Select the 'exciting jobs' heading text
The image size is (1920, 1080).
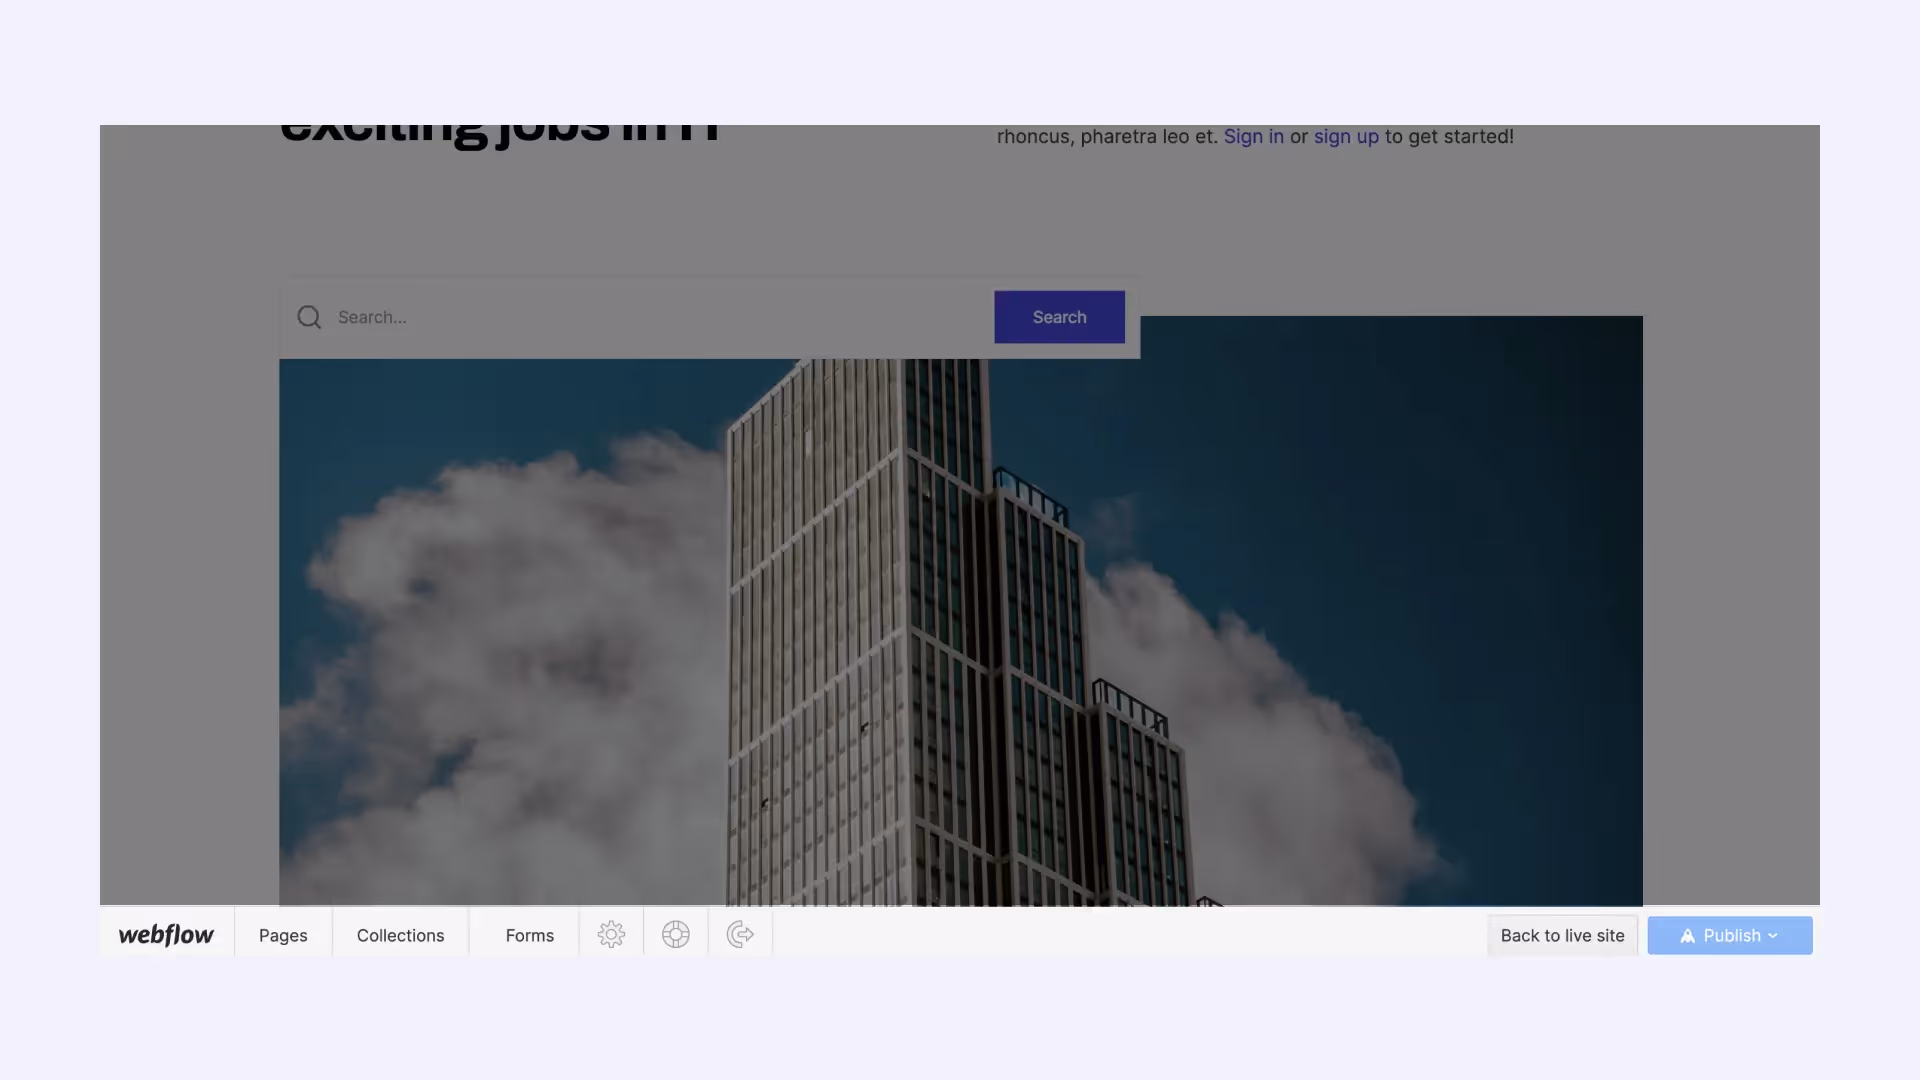500,133
